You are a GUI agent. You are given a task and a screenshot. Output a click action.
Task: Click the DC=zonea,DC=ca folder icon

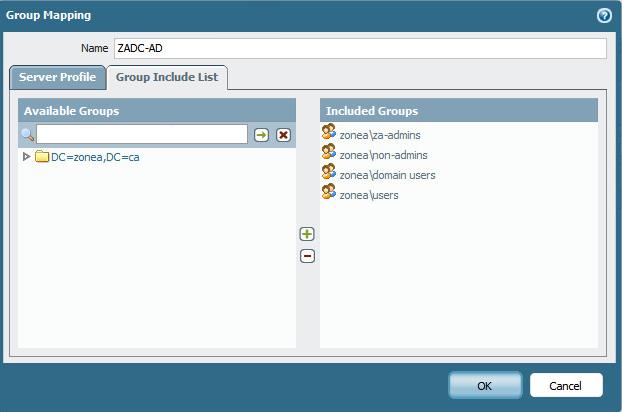pyautogui.click(x=42, y=157)
